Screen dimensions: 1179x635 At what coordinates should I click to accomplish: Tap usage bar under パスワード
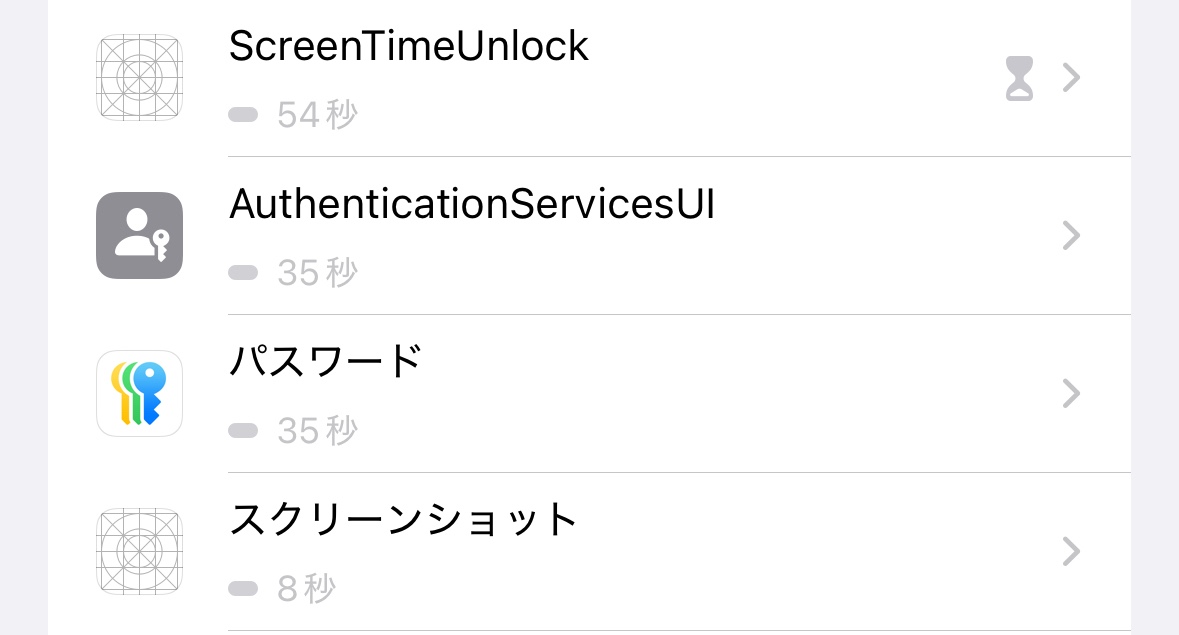[243, 431]
